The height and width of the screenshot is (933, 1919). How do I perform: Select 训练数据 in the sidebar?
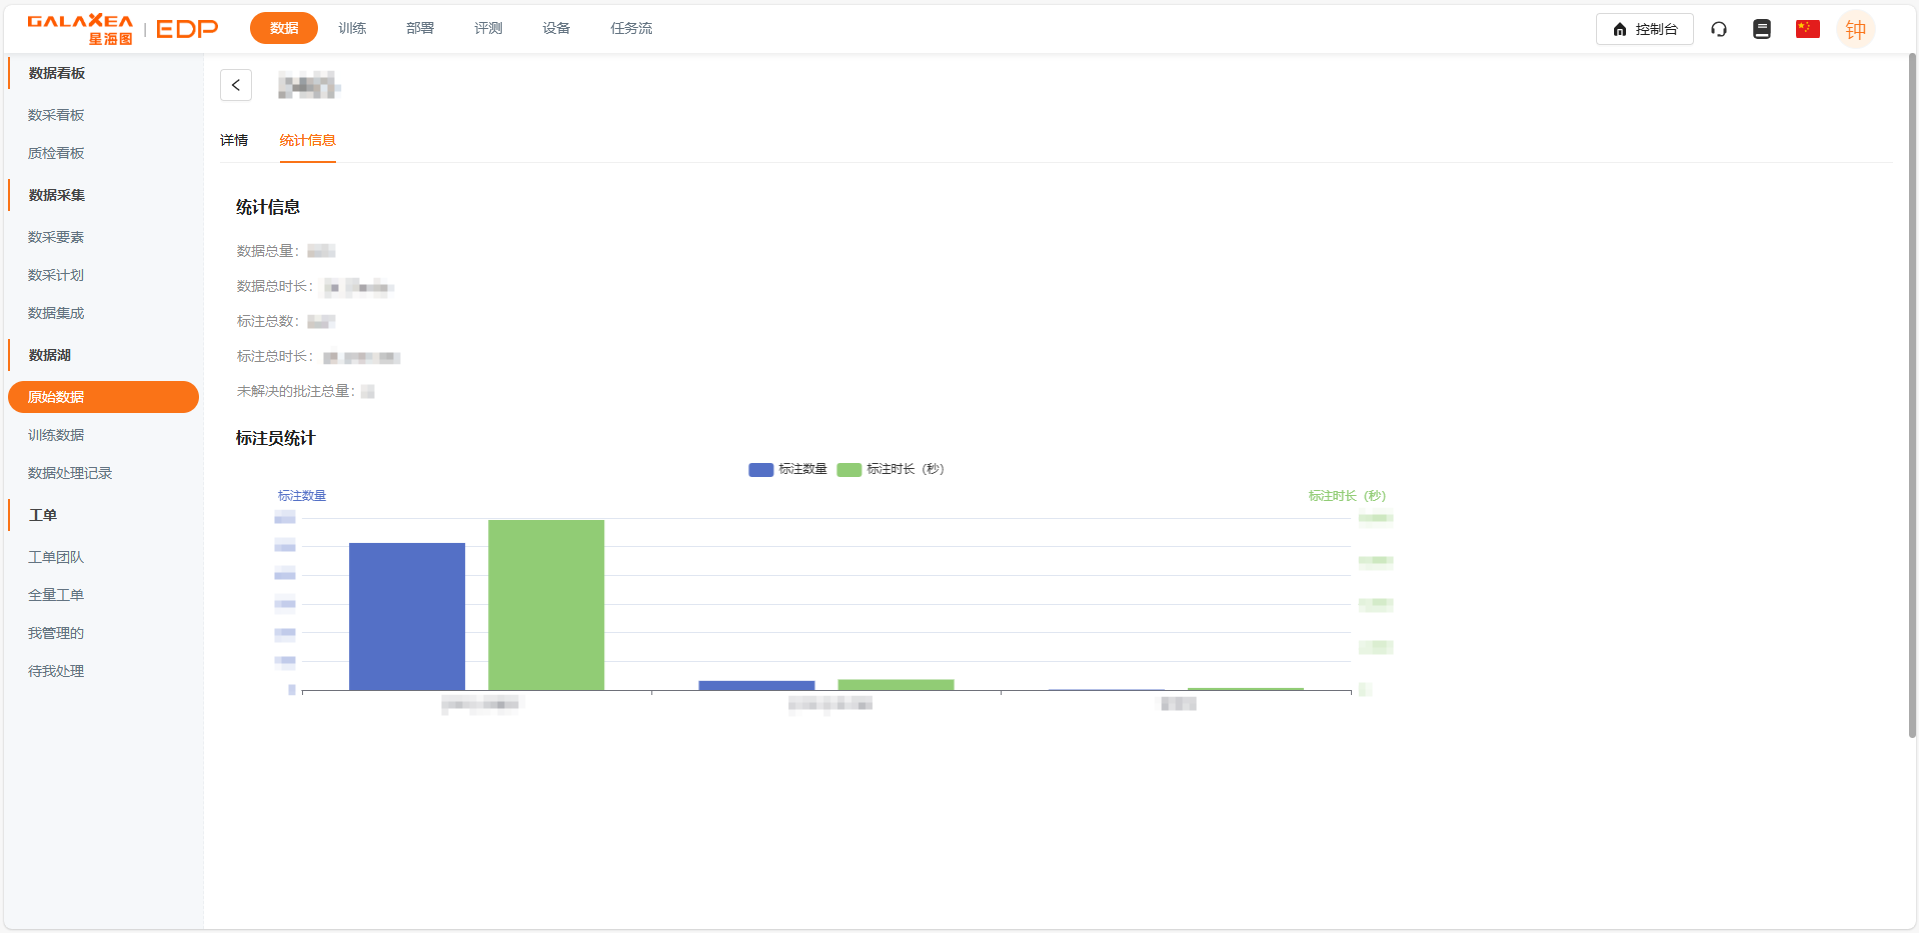click(56, 435)
